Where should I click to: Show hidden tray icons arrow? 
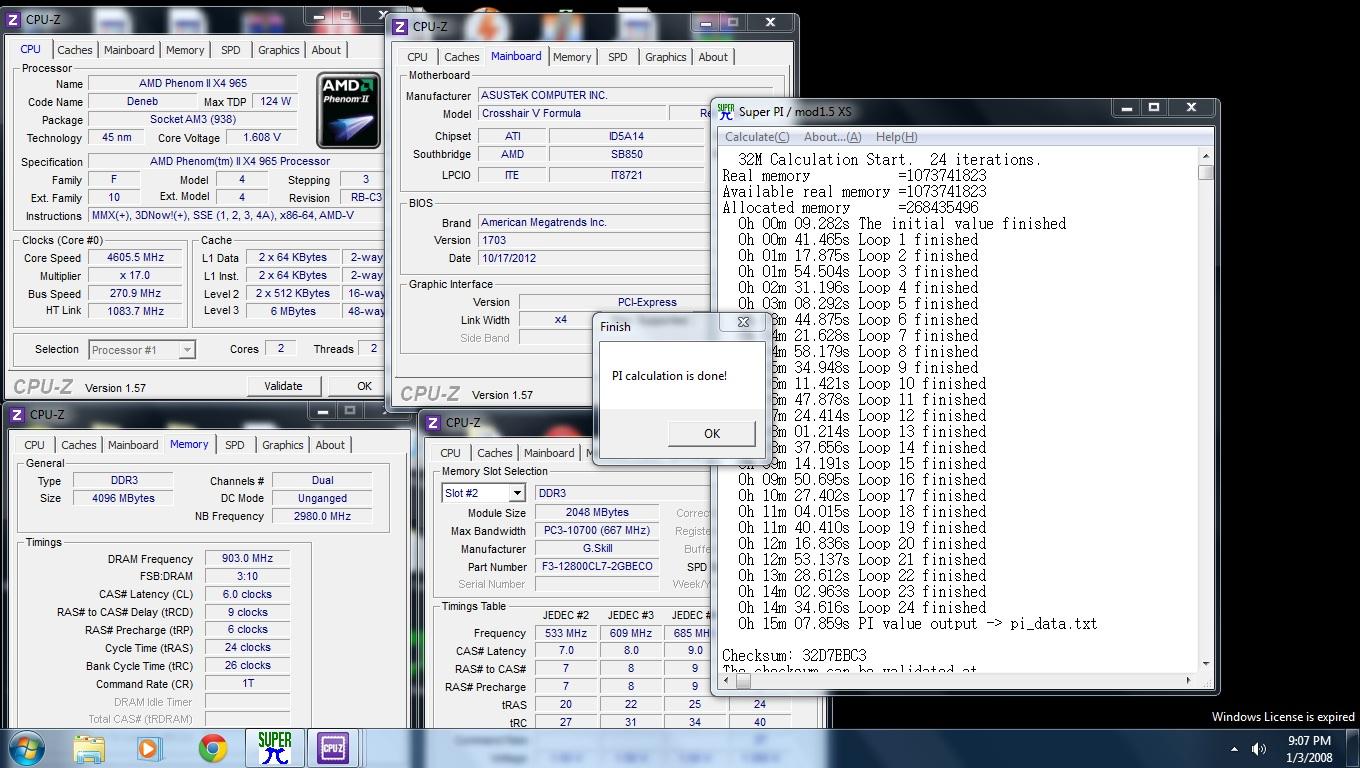(x=1234, y=749)
